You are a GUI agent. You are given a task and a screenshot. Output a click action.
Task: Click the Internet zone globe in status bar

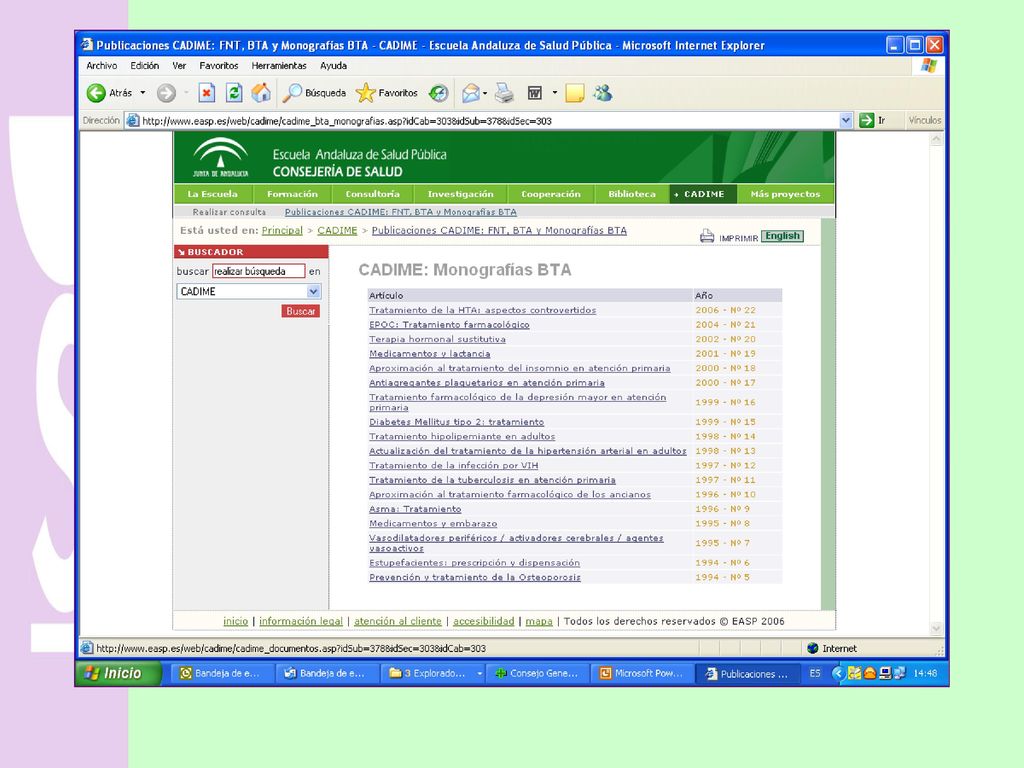(812, 648)
